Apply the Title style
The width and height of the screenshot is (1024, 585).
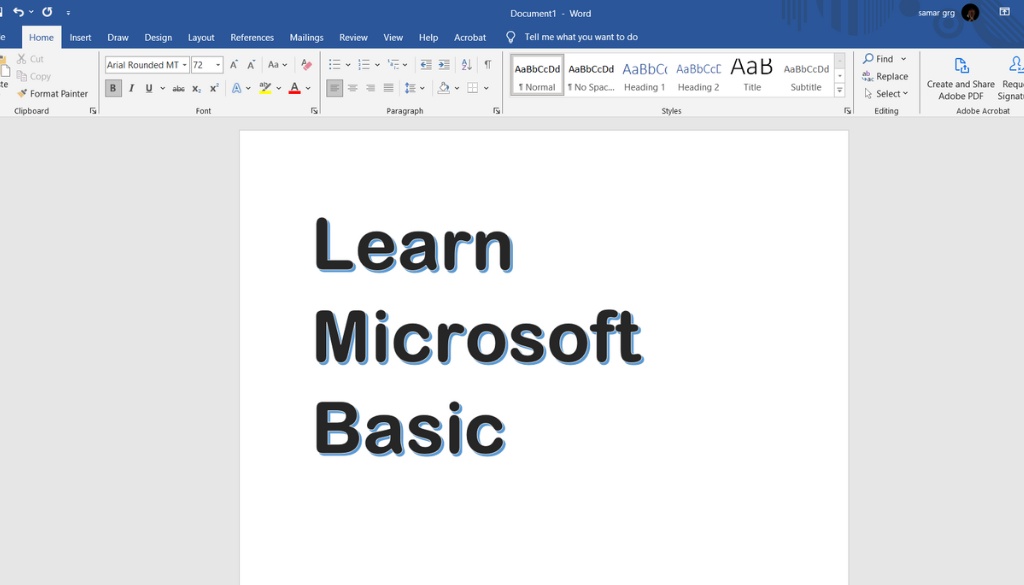pos(752,76)
